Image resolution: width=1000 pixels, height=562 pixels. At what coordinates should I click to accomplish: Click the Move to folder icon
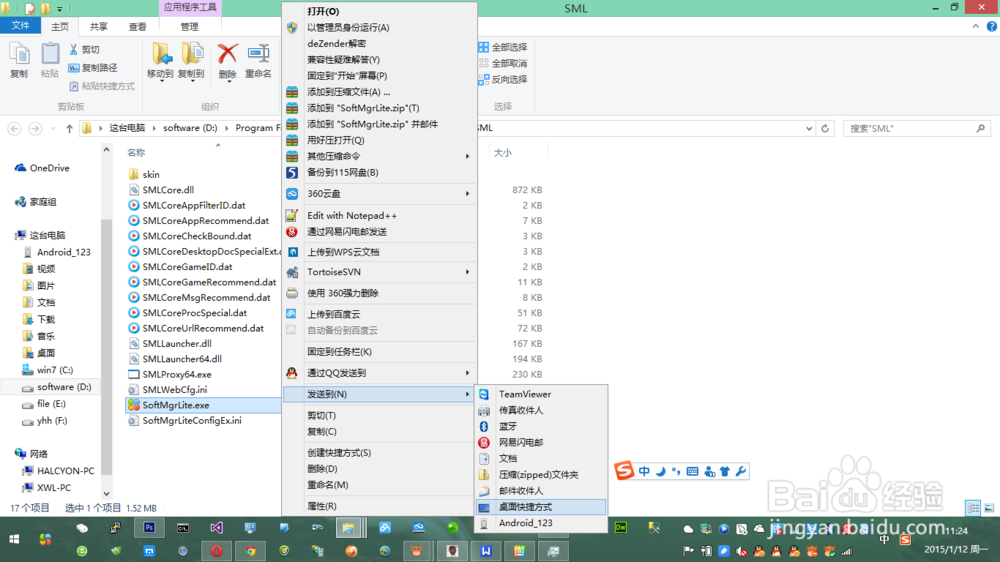(x=161, y=61)
